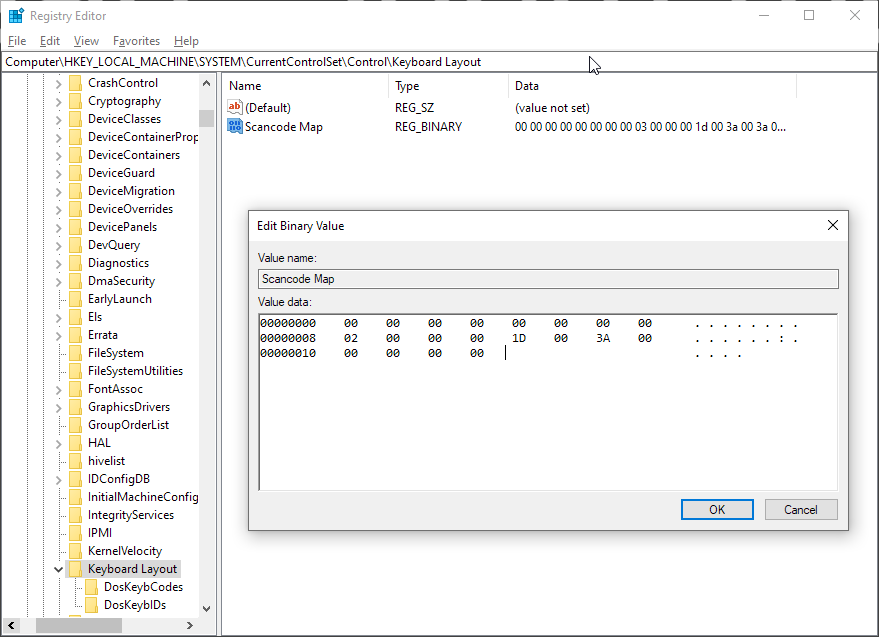Click the HAL folder icon

[75, 443]
